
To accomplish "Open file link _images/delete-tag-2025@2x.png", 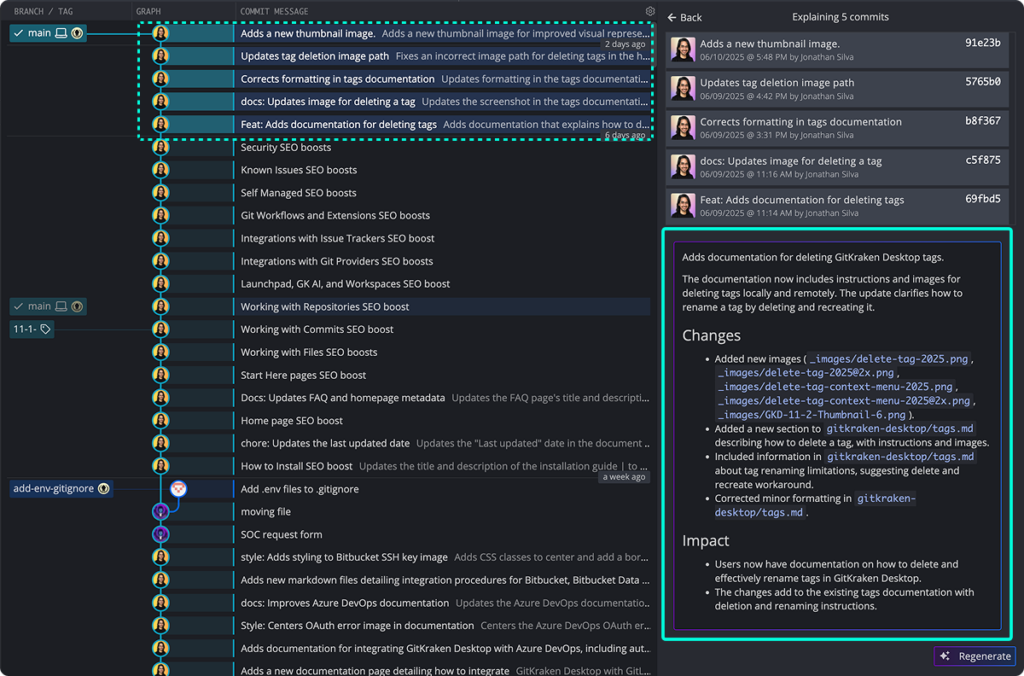I will [805, 372].
